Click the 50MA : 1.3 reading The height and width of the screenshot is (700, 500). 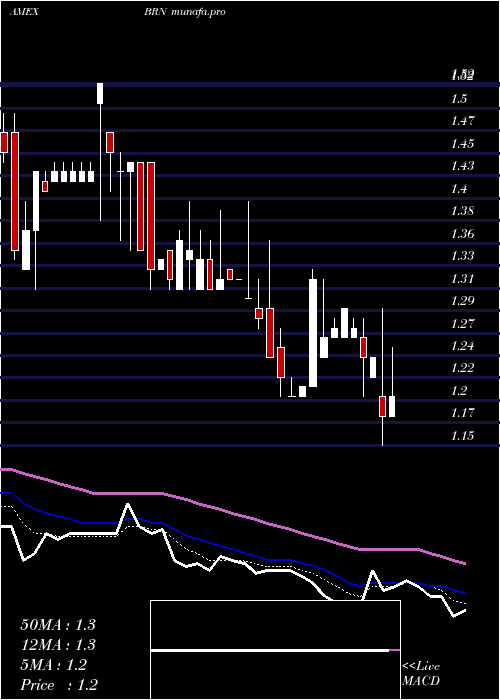(58, 625)
